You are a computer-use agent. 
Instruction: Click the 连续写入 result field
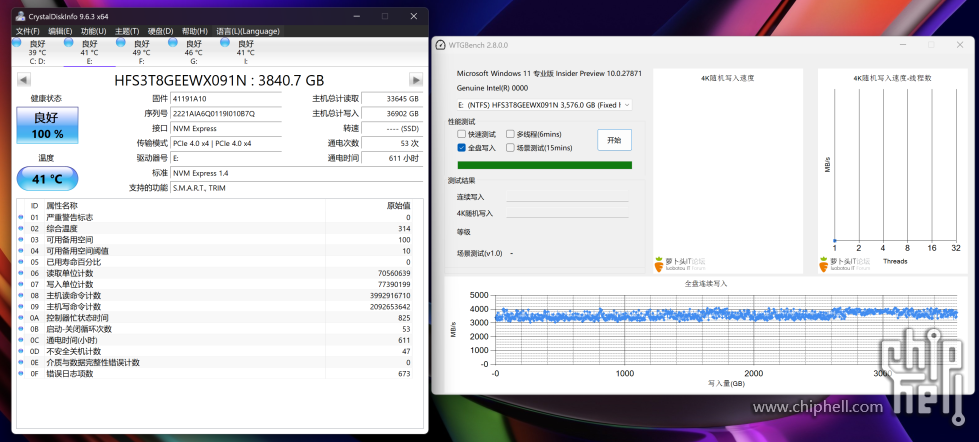(567, 197)
